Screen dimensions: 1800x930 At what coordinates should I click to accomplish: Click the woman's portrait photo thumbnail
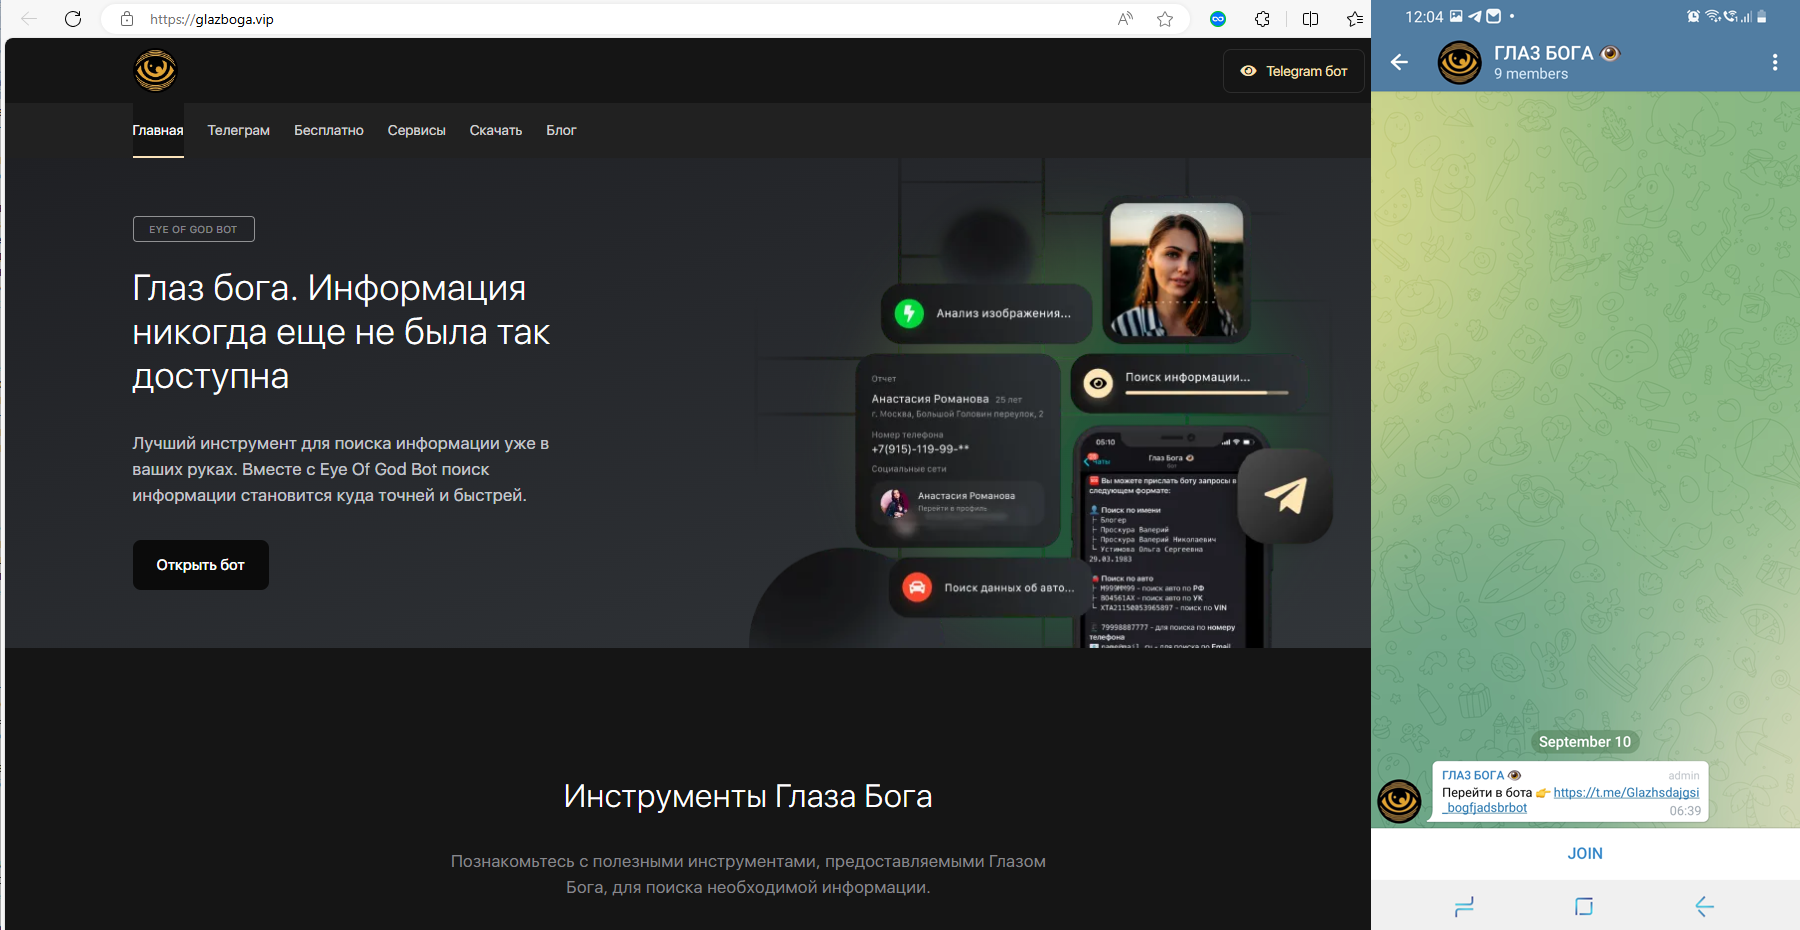click(x=1177, y=270)
